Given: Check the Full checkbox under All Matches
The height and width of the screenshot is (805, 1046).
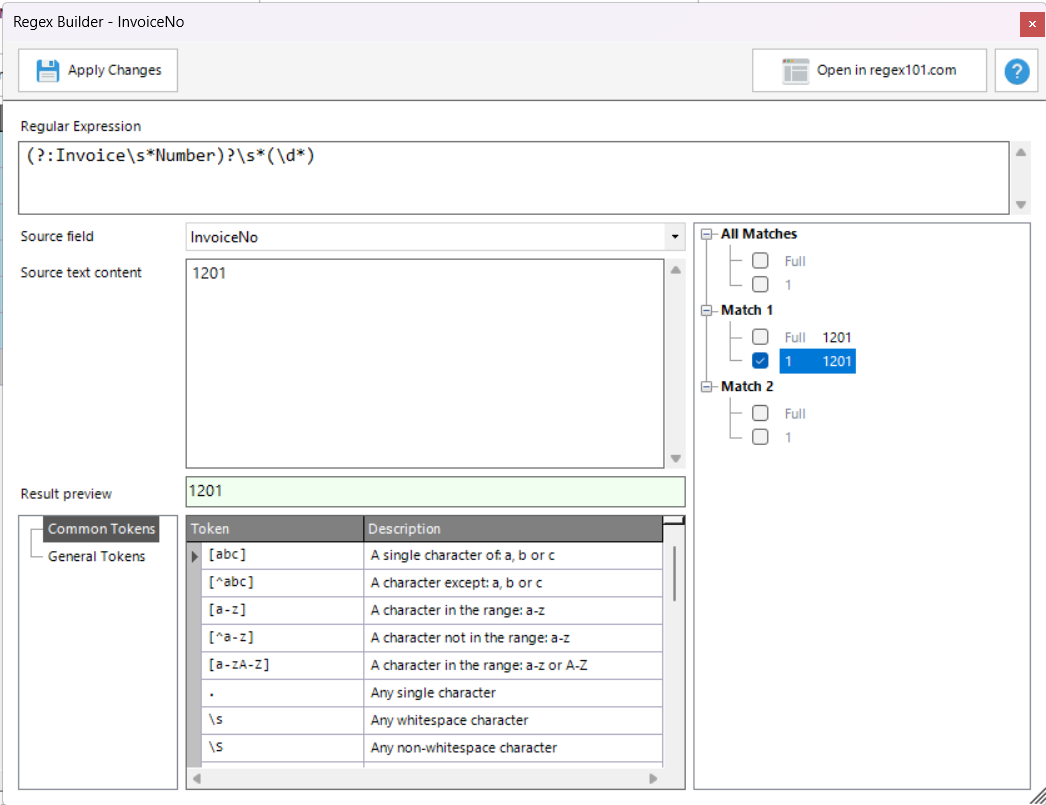Looking at the screenshot, I should [760, 261].
